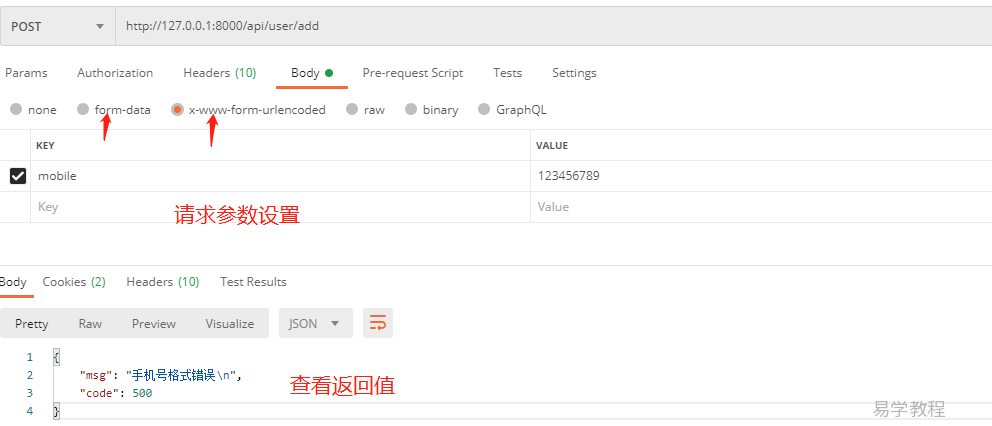Image resolution: width=992 pixels, height=426 pixels.
Task: Click the "code" key in response
Action: pyautogui.click(x=97, y=393)
